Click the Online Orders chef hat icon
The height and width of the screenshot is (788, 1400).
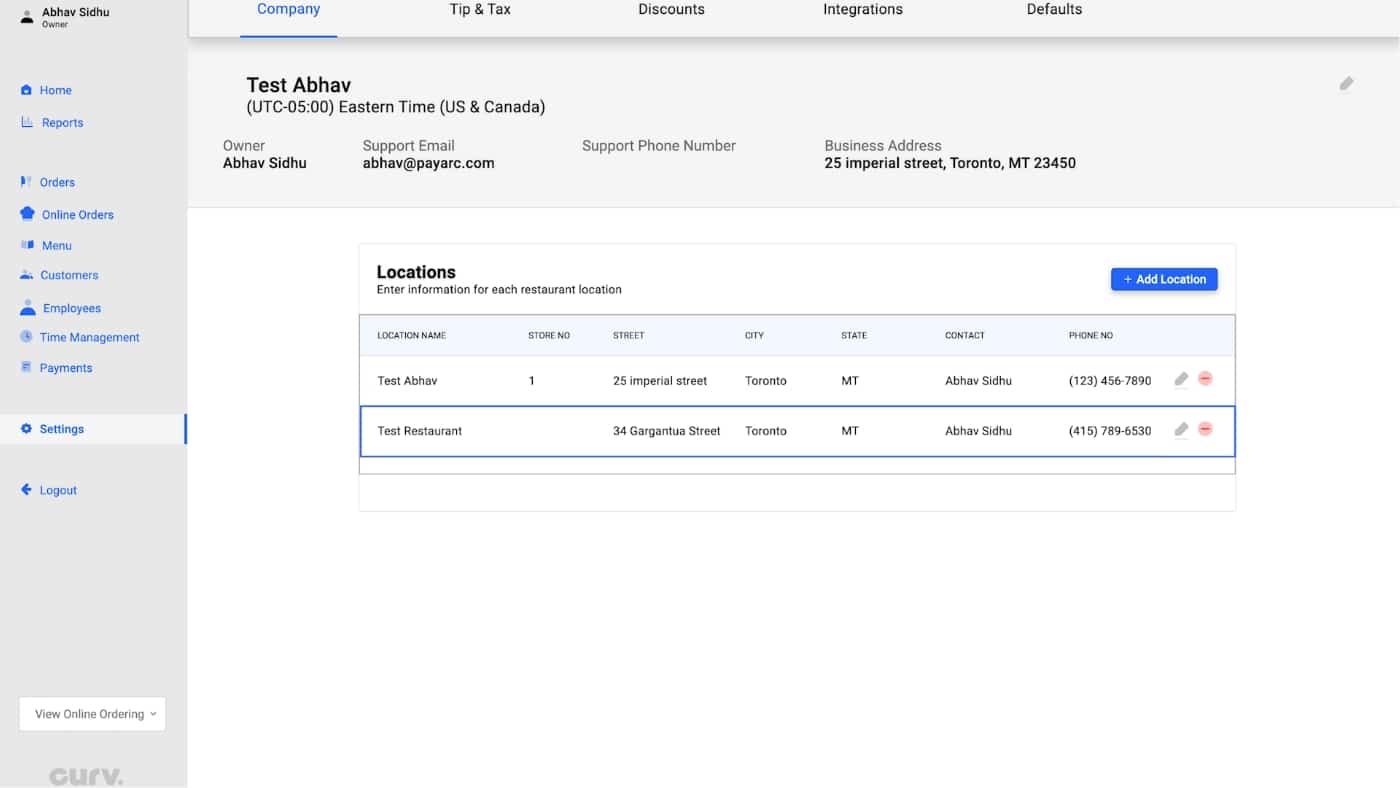tap(27, 214)
